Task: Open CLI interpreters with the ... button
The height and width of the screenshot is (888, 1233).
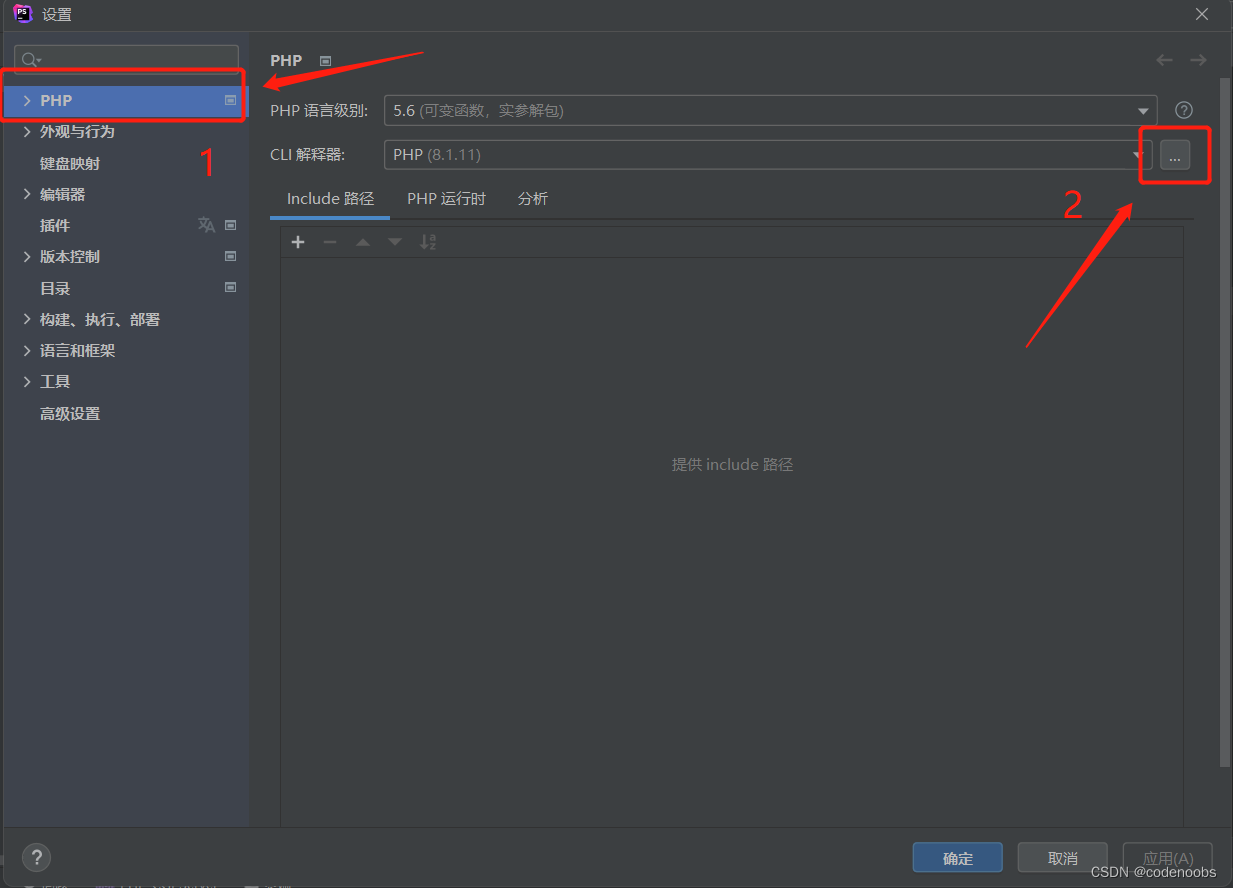Action: (x=1175, y=155)
